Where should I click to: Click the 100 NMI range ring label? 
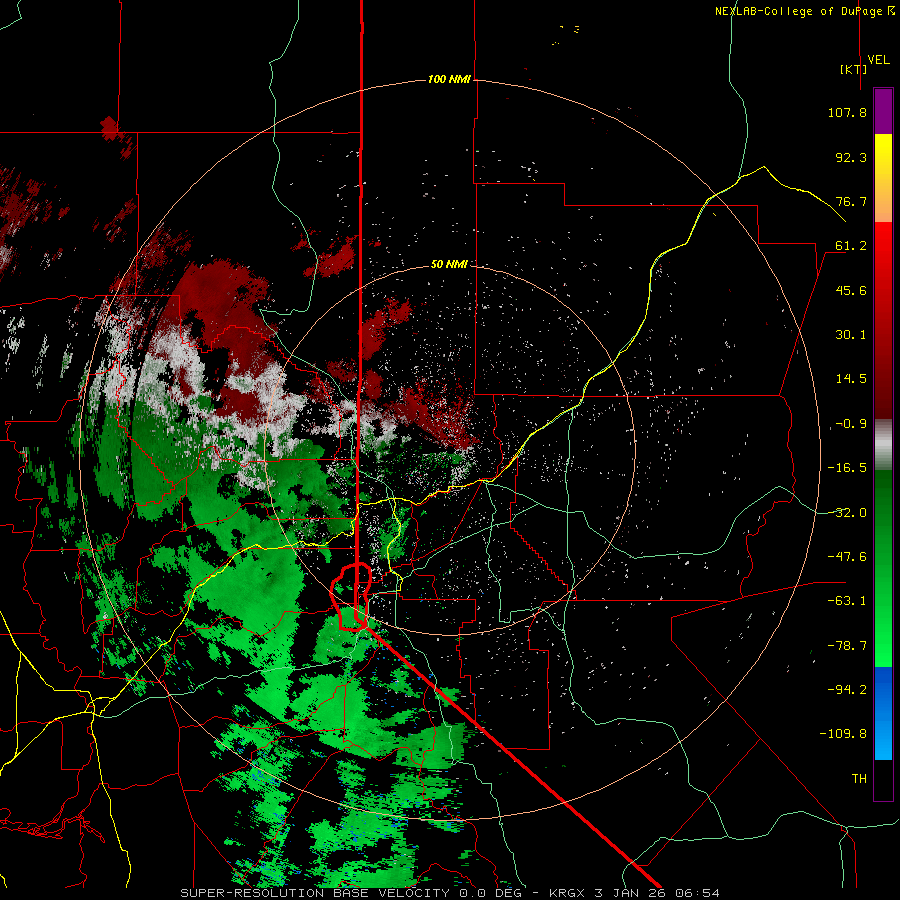pyautogui.click(x=449, y=79)
